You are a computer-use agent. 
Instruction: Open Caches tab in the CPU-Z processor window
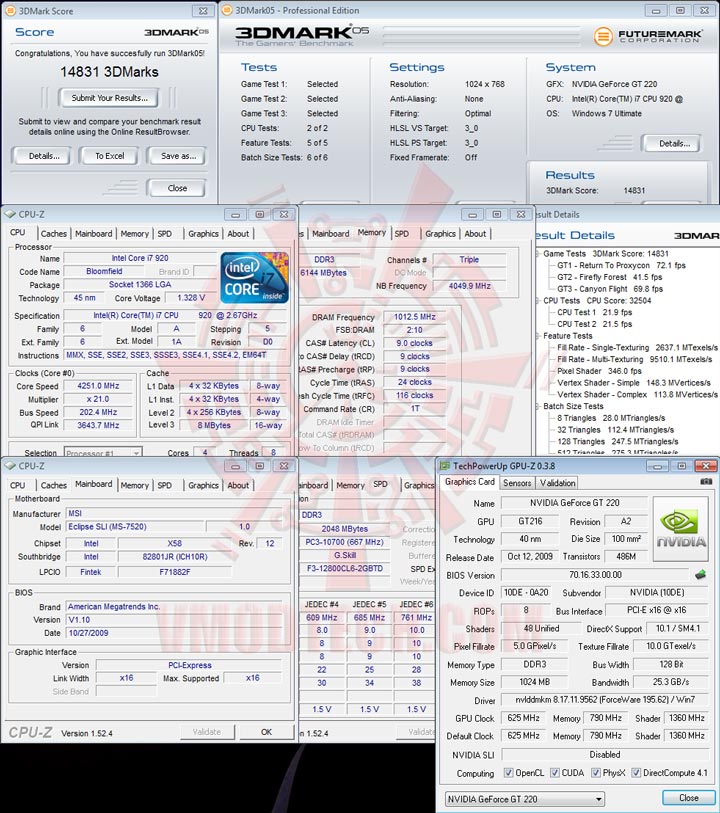click(x=53, y=234)
